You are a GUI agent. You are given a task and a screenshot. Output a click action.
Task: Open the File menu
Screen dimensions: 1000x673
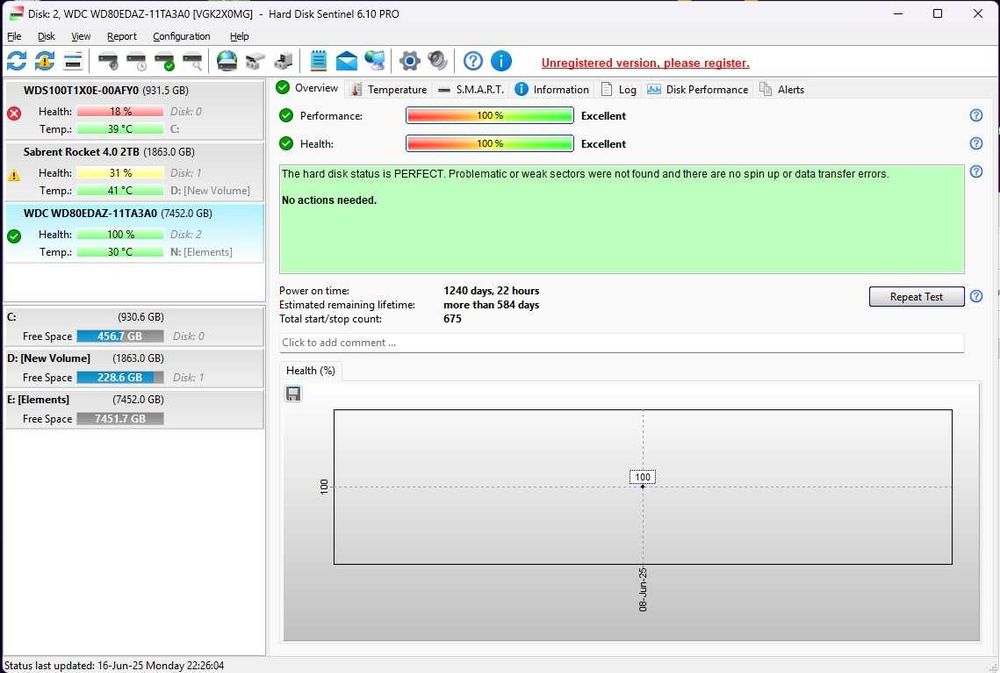click(x=14, y=36)
